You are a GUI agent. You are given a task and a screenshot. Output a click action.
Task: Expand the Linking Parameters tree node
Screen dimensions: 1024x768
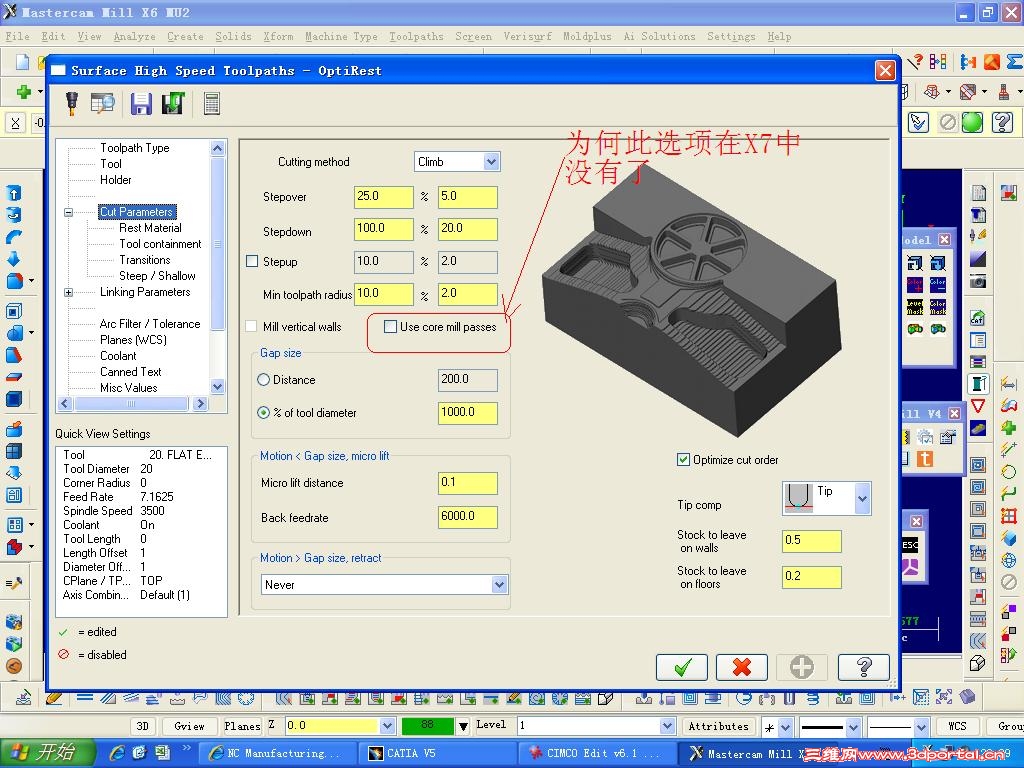pos(69,293)
